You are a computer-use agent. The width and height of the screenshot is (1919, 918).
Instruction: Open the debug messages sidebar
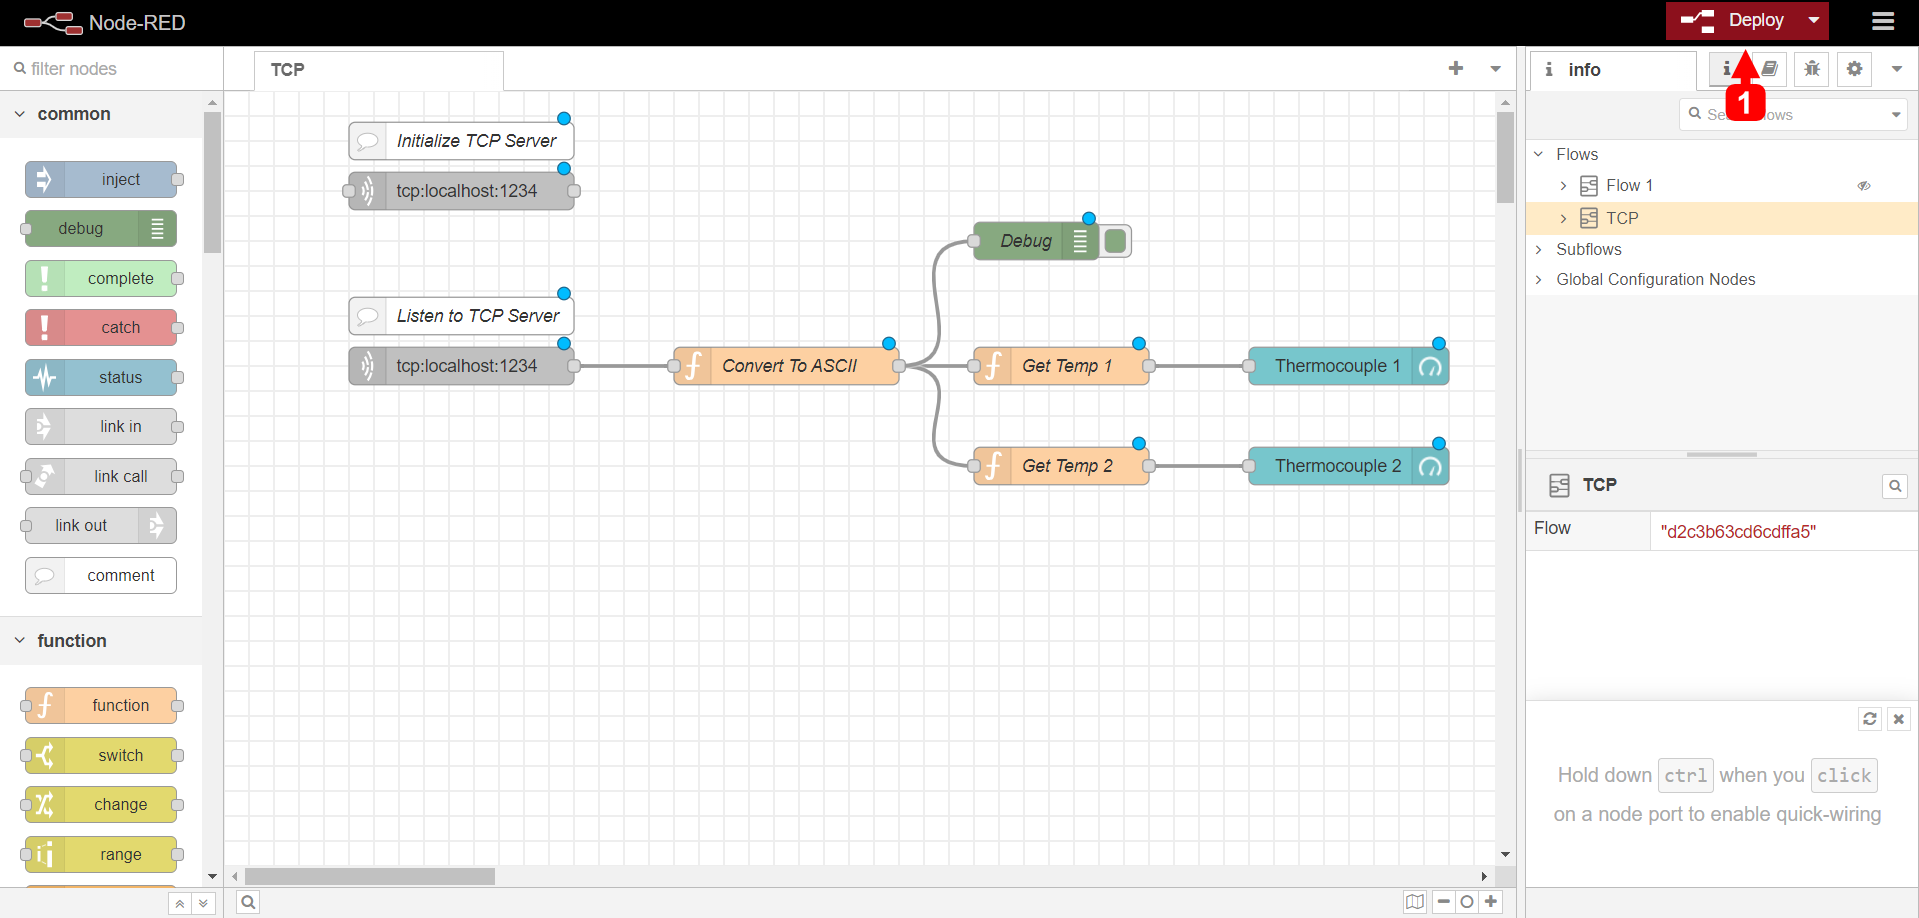click(1811, 69)
